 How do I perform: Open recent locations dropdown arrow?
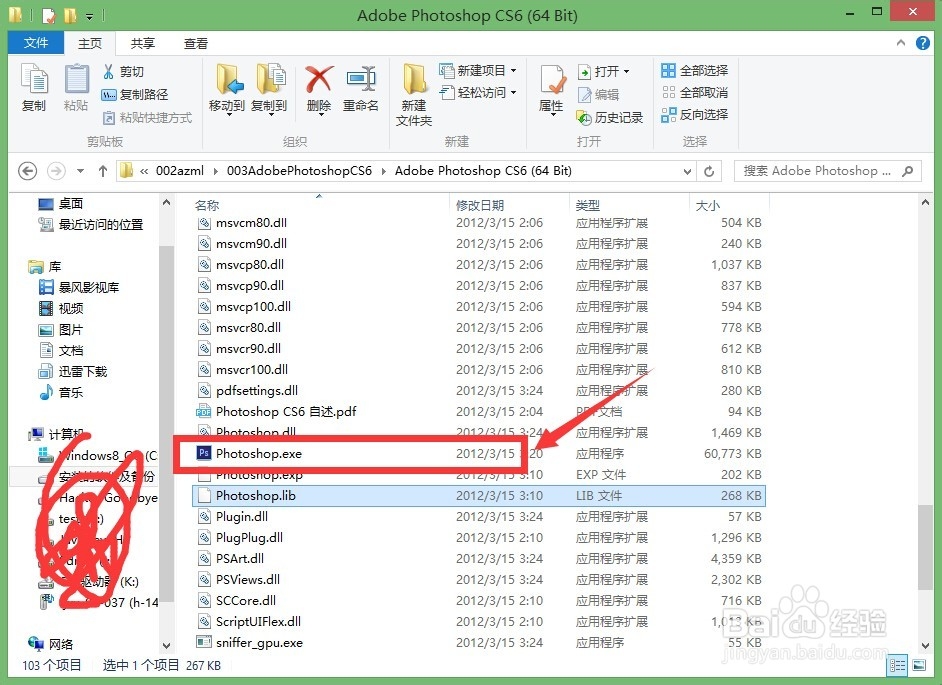(81, 171)
